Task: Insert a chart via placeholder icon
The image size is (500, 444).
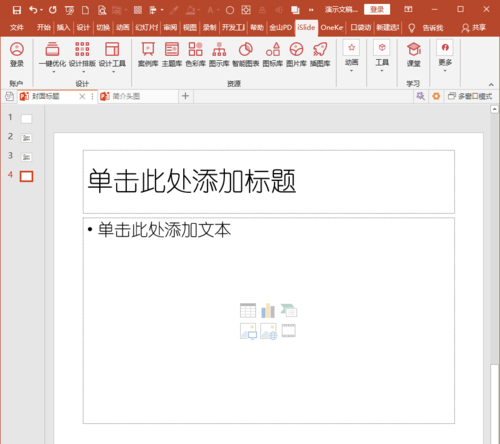Action: click(x=268, y=311)
